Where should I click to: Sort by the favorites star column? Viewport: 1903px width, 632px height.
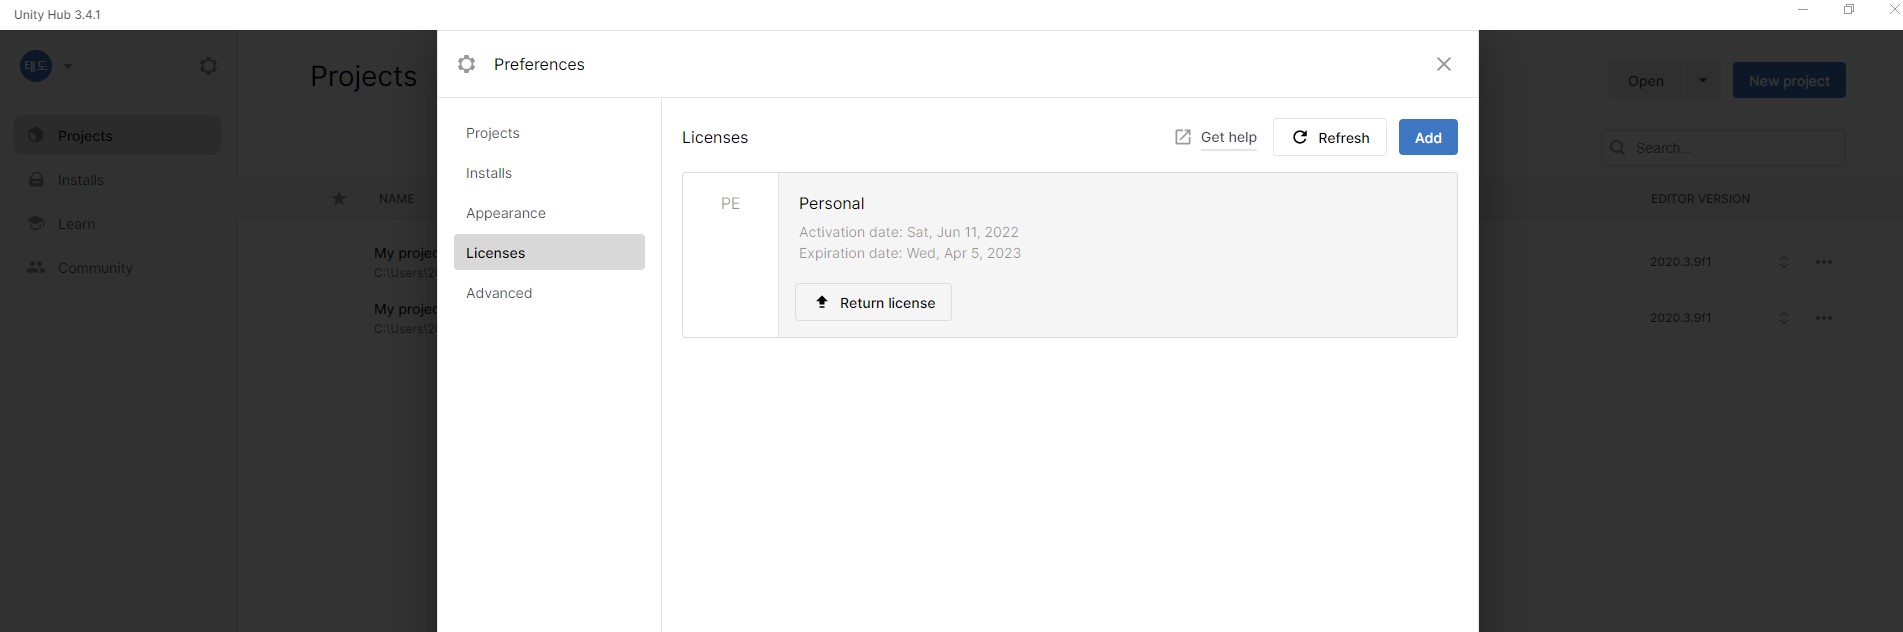[x=339, y=199]
